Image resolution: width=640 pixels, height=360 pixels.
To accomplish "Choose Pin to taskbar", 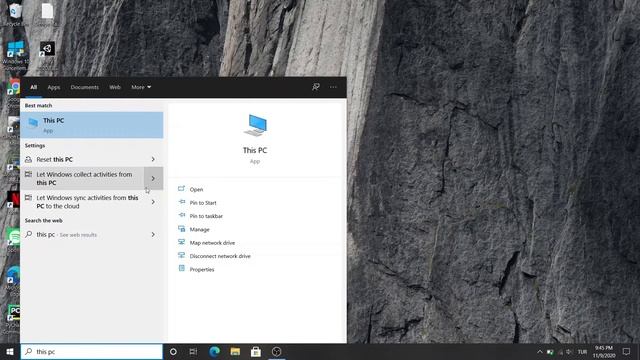I will (x=206, y=216).
